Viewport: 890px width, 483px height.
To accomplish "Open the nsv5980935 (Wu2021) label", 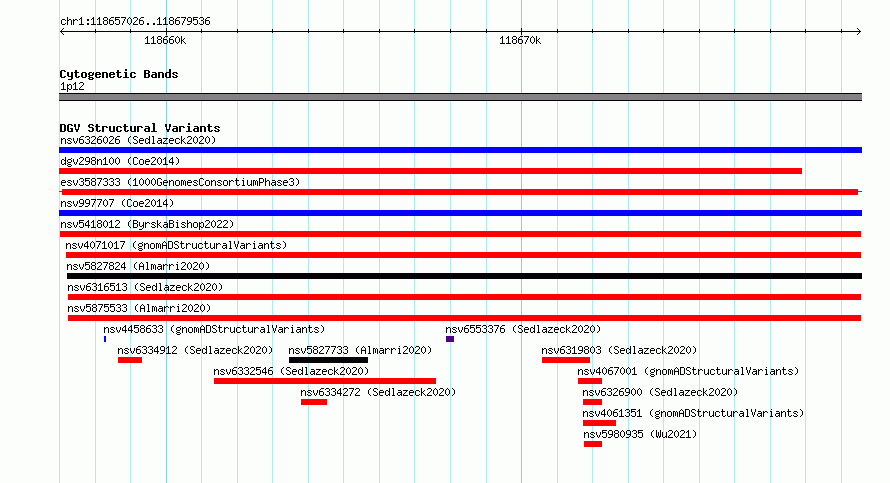I will (x=640, y=434).
